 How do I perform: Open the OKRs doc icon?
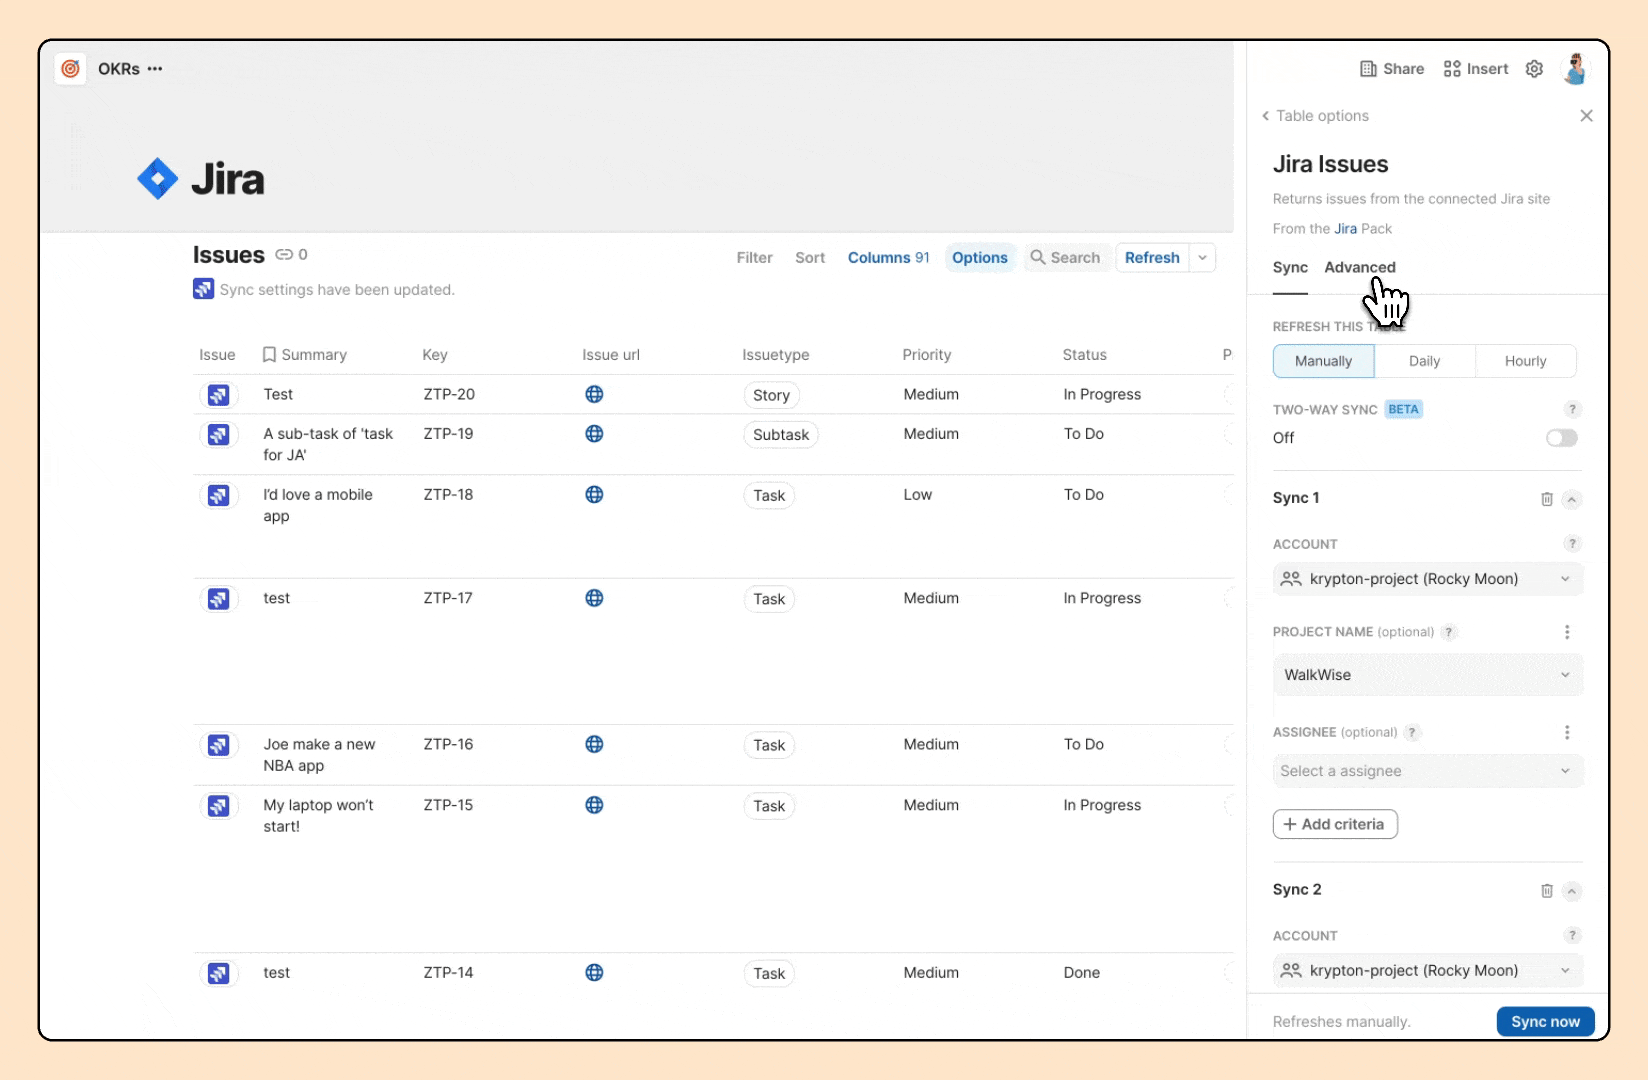[x=70, y=69]
